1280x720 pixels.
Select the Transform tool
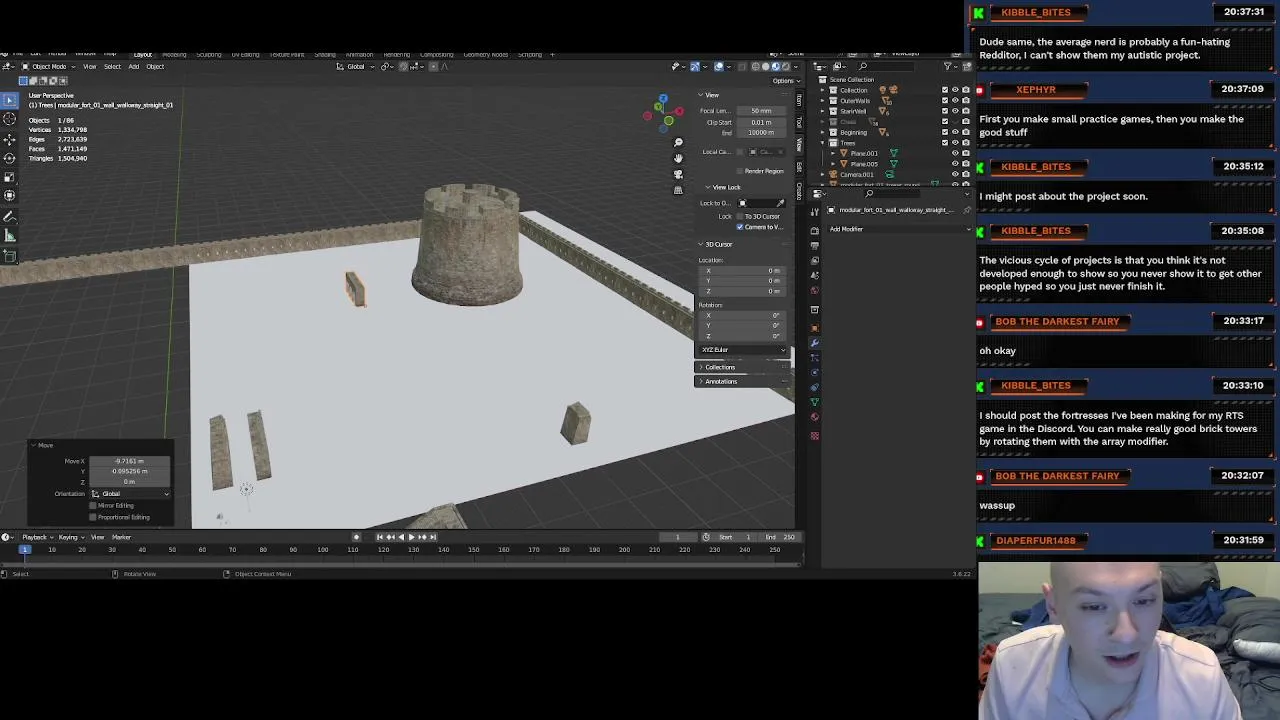coord(10,195)
